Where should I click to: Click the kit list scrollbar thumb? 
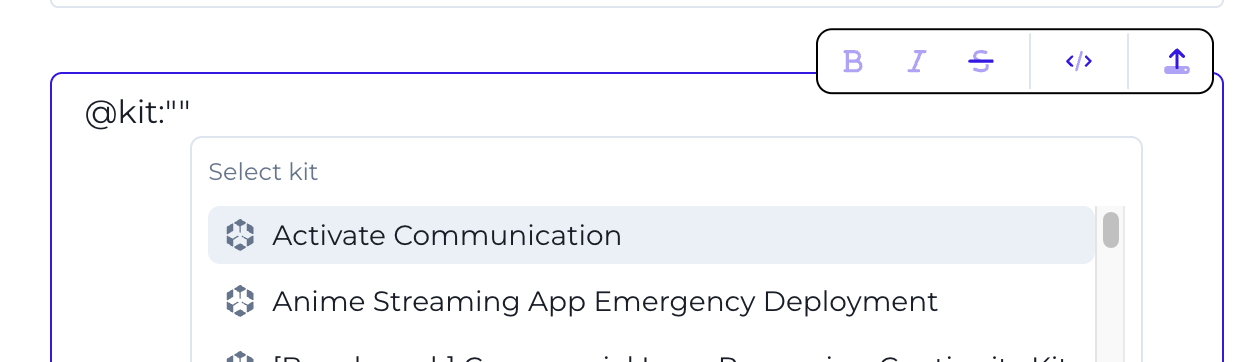click(x=1110, y=229)
